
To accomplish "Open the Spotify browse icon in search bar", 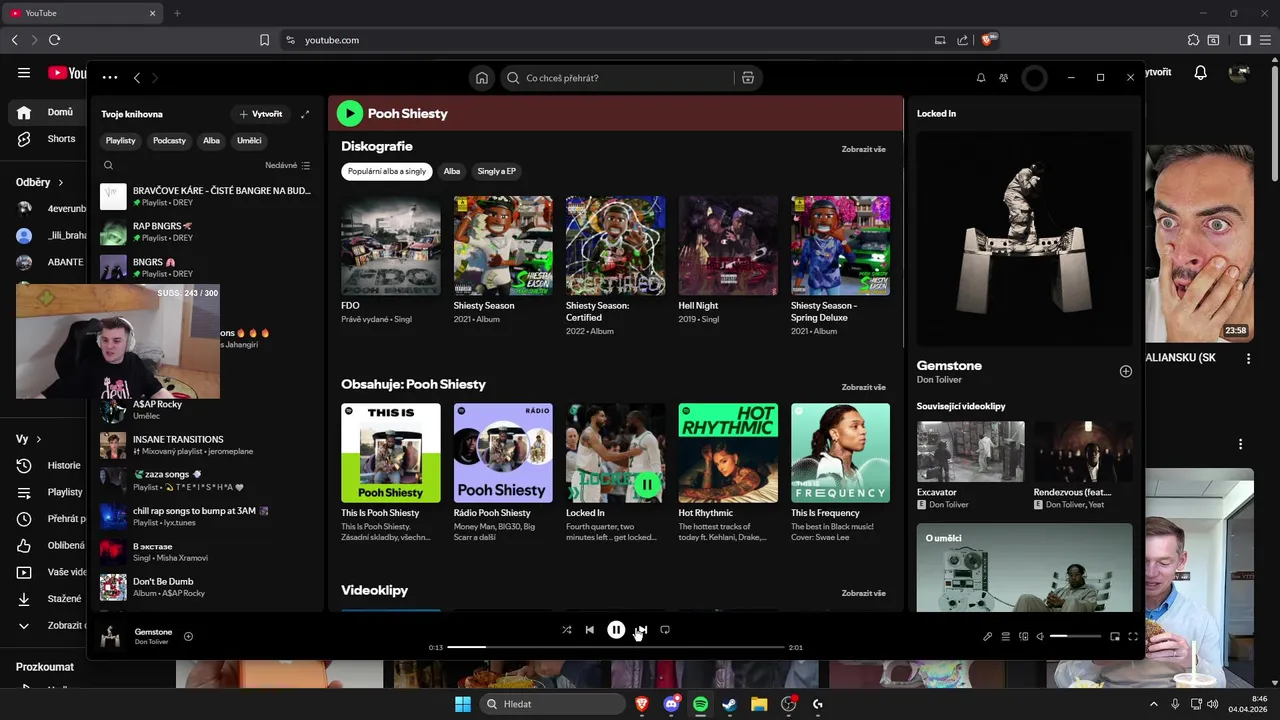I will (747, 78).
